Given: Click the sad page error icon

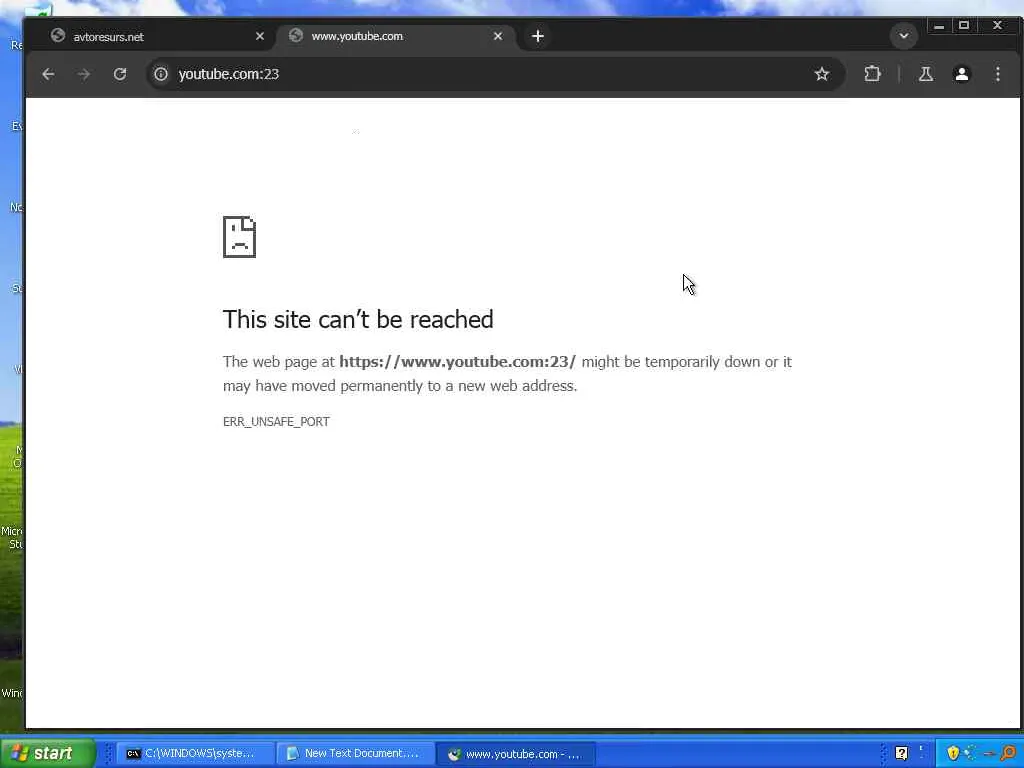Looking at the screenshot, I should tap(240, 237).
